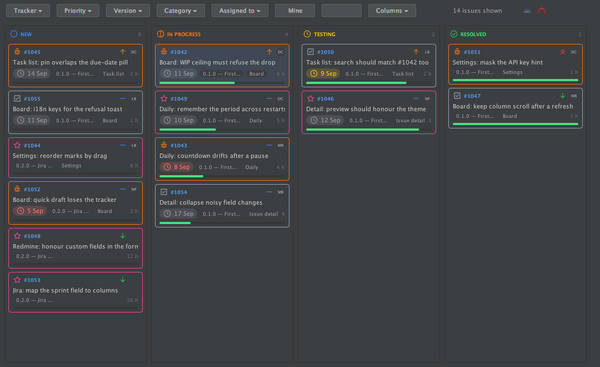Click "Daily: countdown drifts after a pause"

coord(214,156)
